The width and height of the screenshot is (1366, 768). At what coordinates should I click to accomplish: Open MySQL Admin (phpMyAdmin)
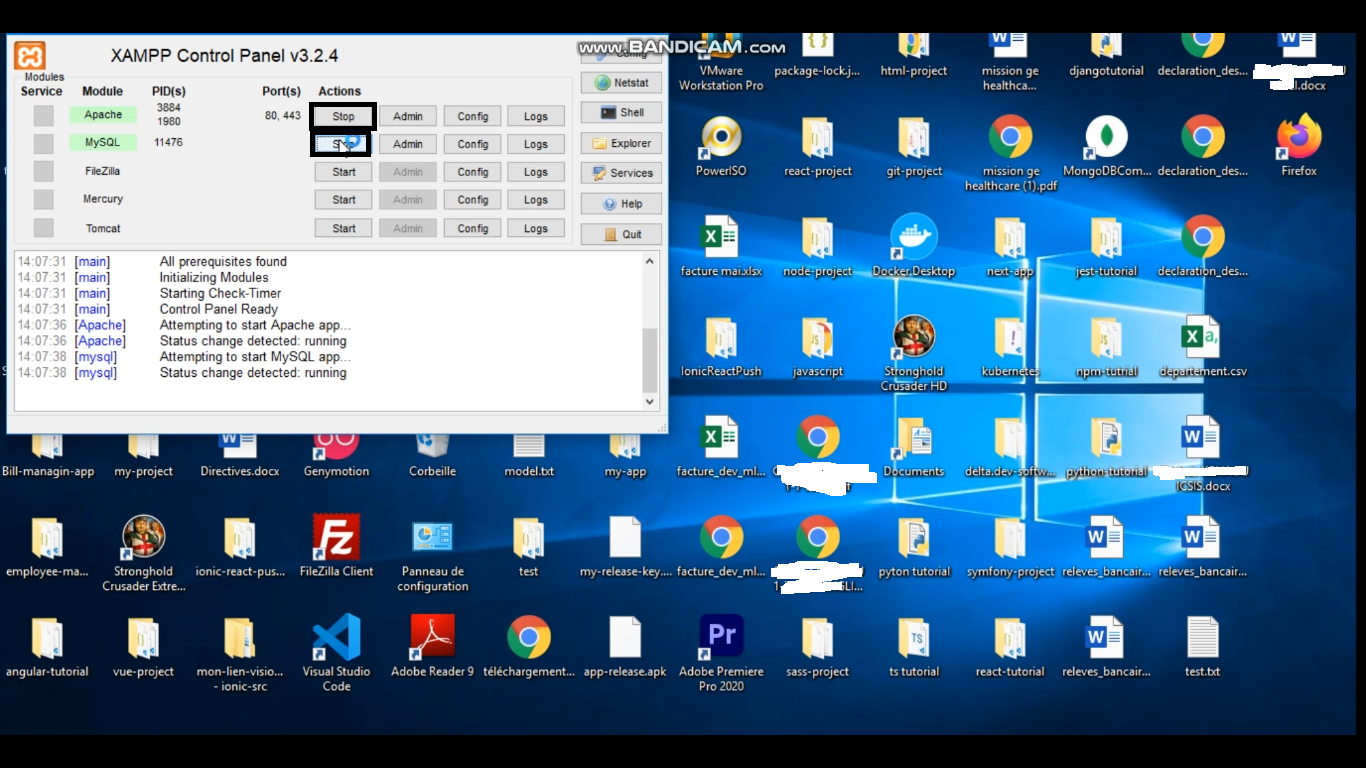(408, 144)
